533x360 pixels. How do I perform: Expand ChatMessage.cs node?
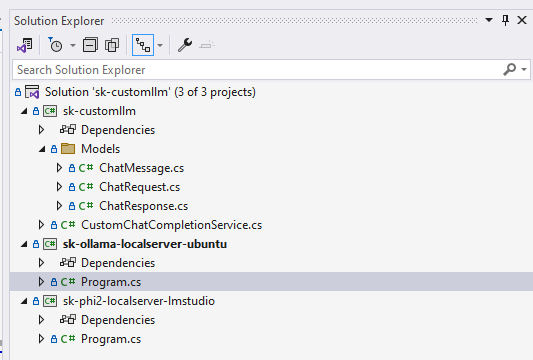click(59, 168)
